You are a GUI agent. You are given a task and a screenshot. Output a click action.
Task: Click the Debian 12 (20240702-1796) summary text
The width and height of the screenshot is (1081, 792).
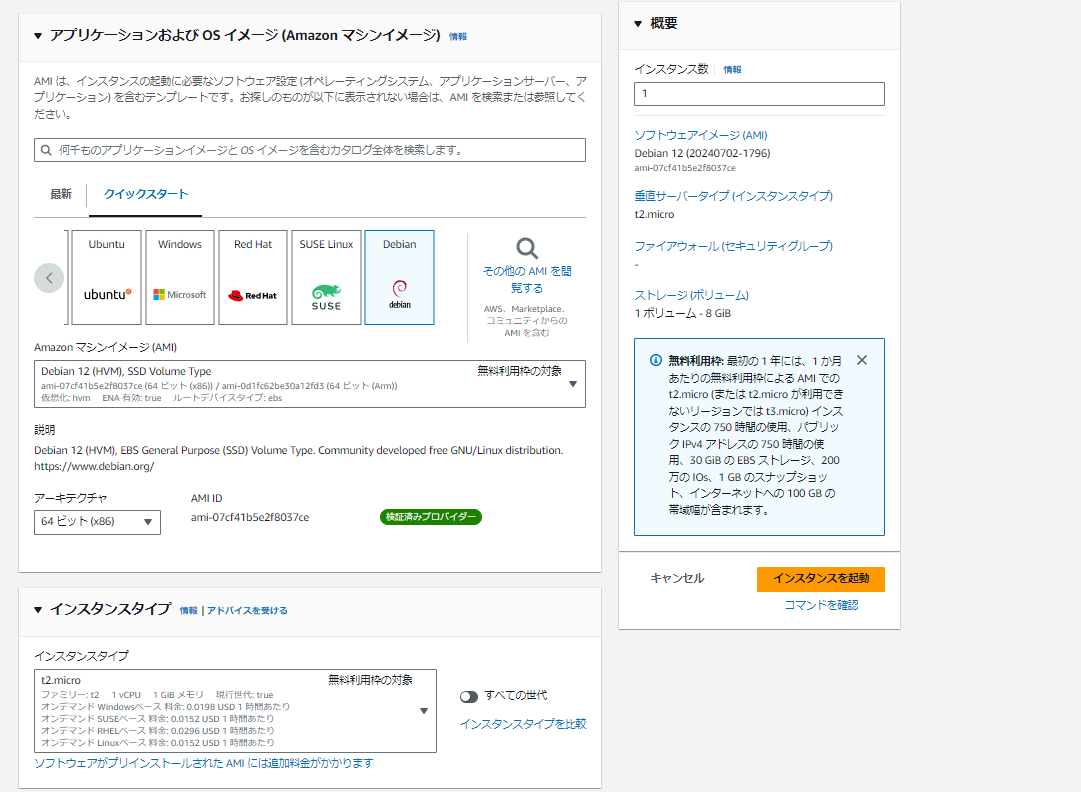pyautogui.click(x=702, y=154)
